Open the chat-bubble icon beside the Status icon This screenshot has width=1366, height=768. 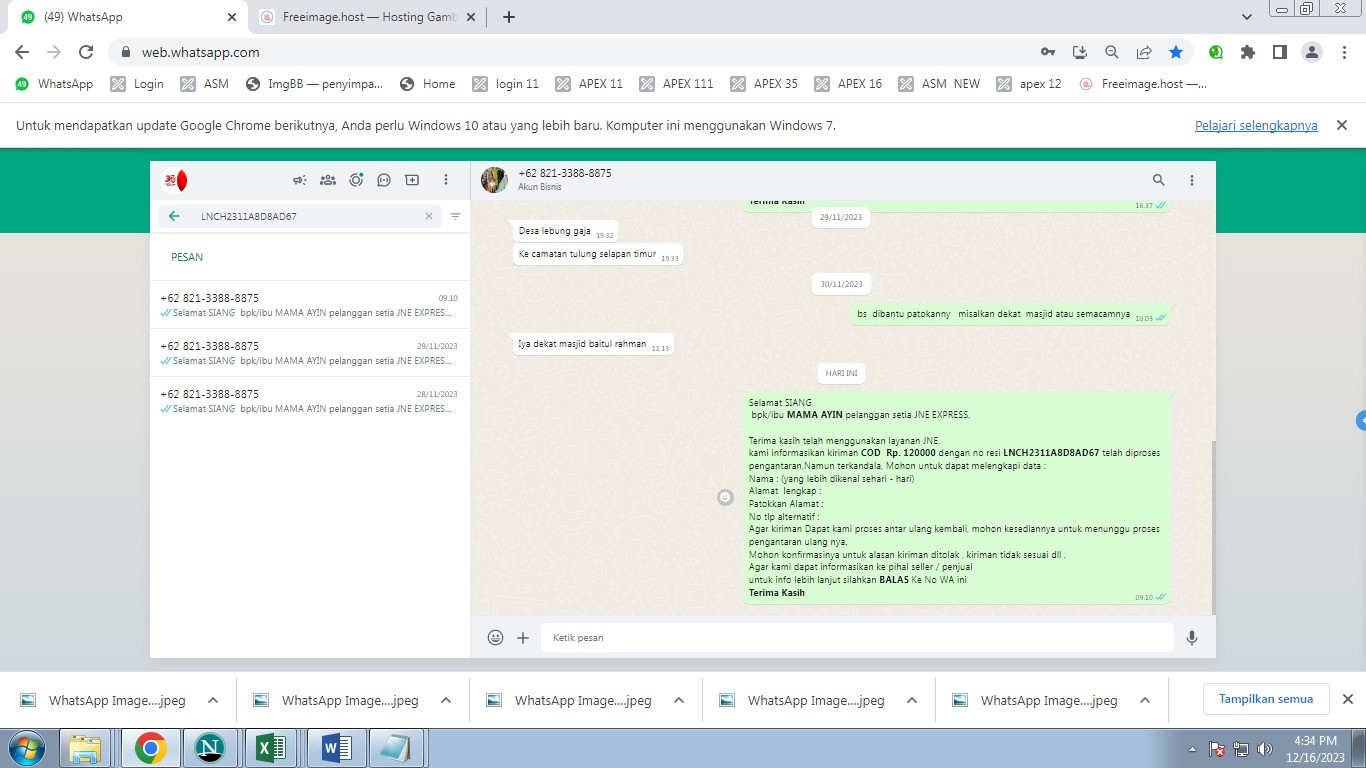[x=384, y=180]
